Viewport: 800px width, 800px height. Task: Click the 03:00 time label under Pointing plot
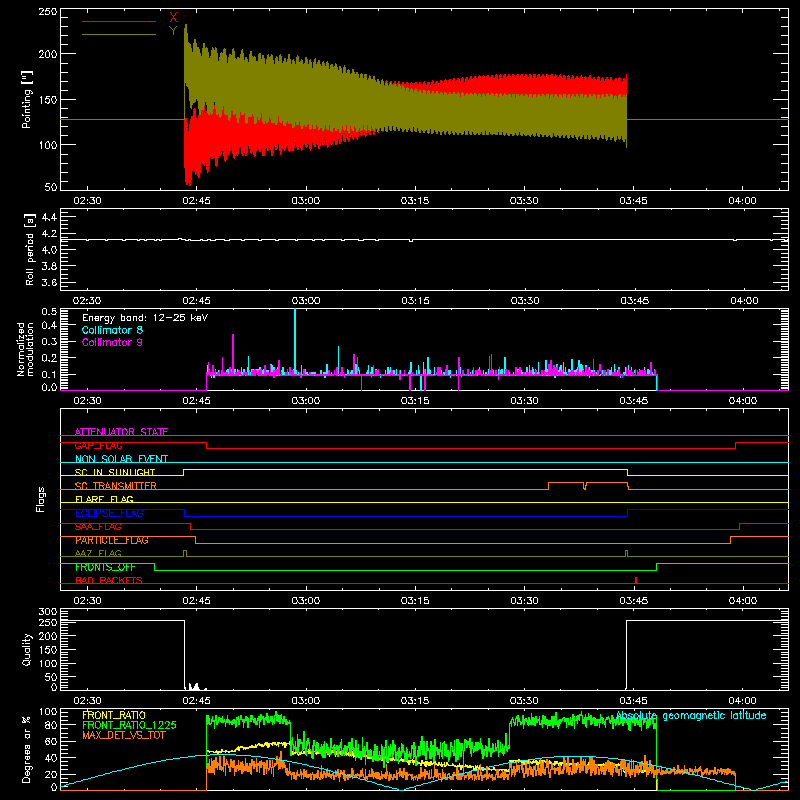306,201
